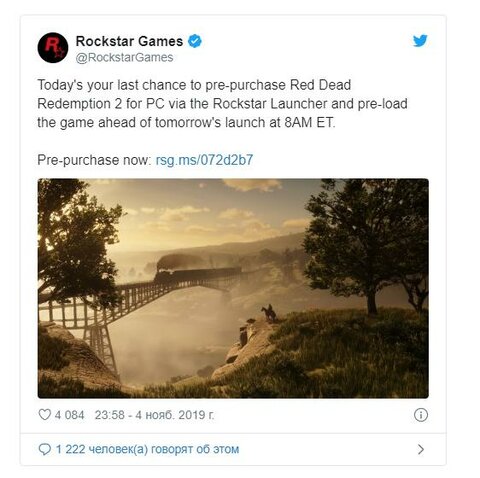Open the Twitter bird logo

click(x=420, y=41)
